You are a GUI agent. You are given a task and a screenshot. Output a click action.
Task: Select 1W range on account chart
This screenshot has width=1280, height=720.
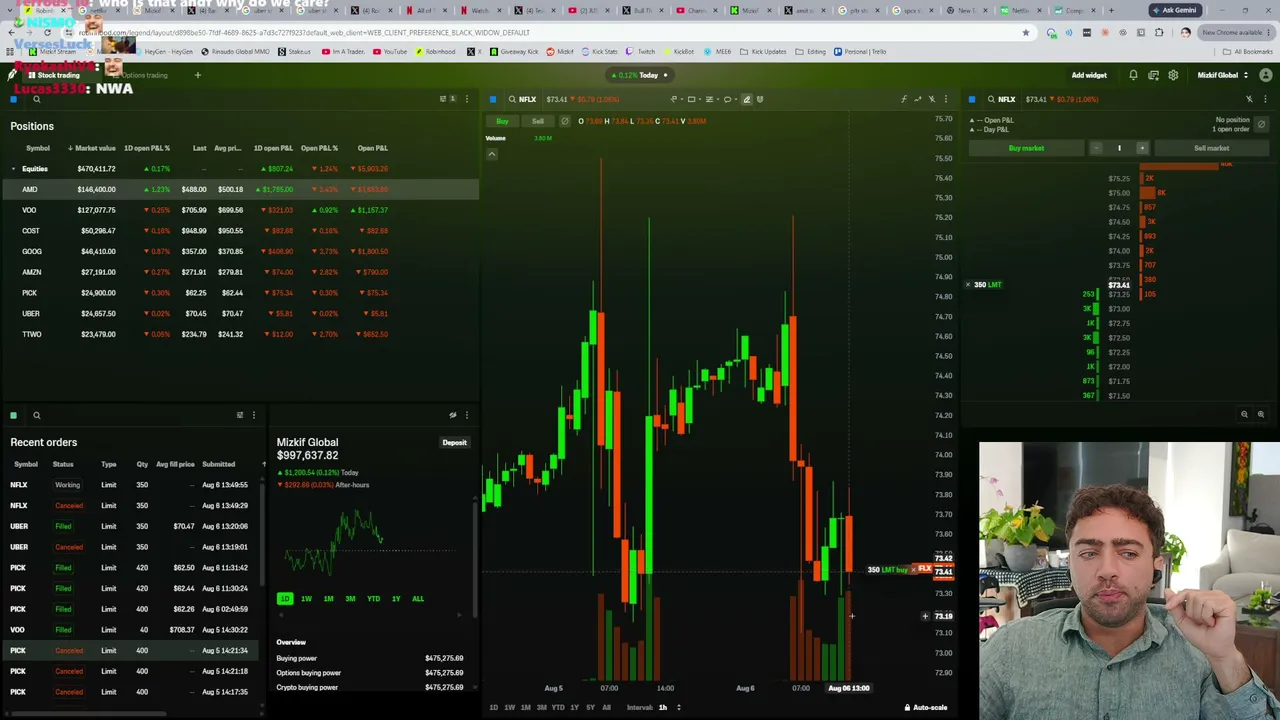pyautogui.click(x=306, y=599)
